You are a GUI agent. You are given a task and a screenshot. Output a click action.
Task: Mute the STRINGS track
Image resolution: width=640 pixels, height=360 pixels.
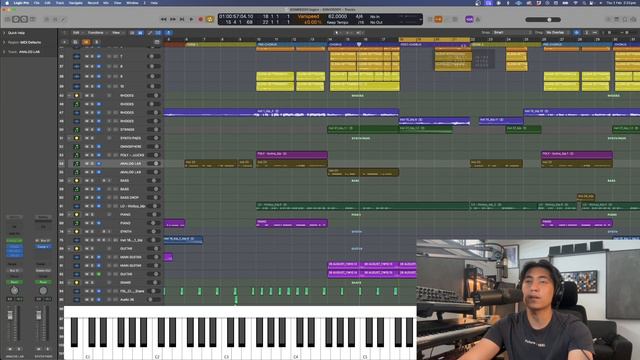[87, 129]
